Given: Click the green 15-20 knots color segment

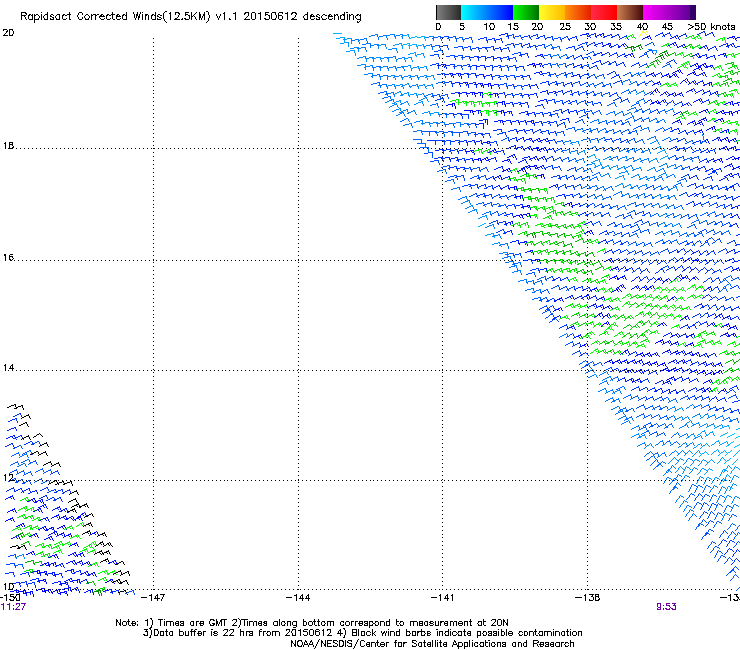Looking at the screenshot, I should click(526, 12).
